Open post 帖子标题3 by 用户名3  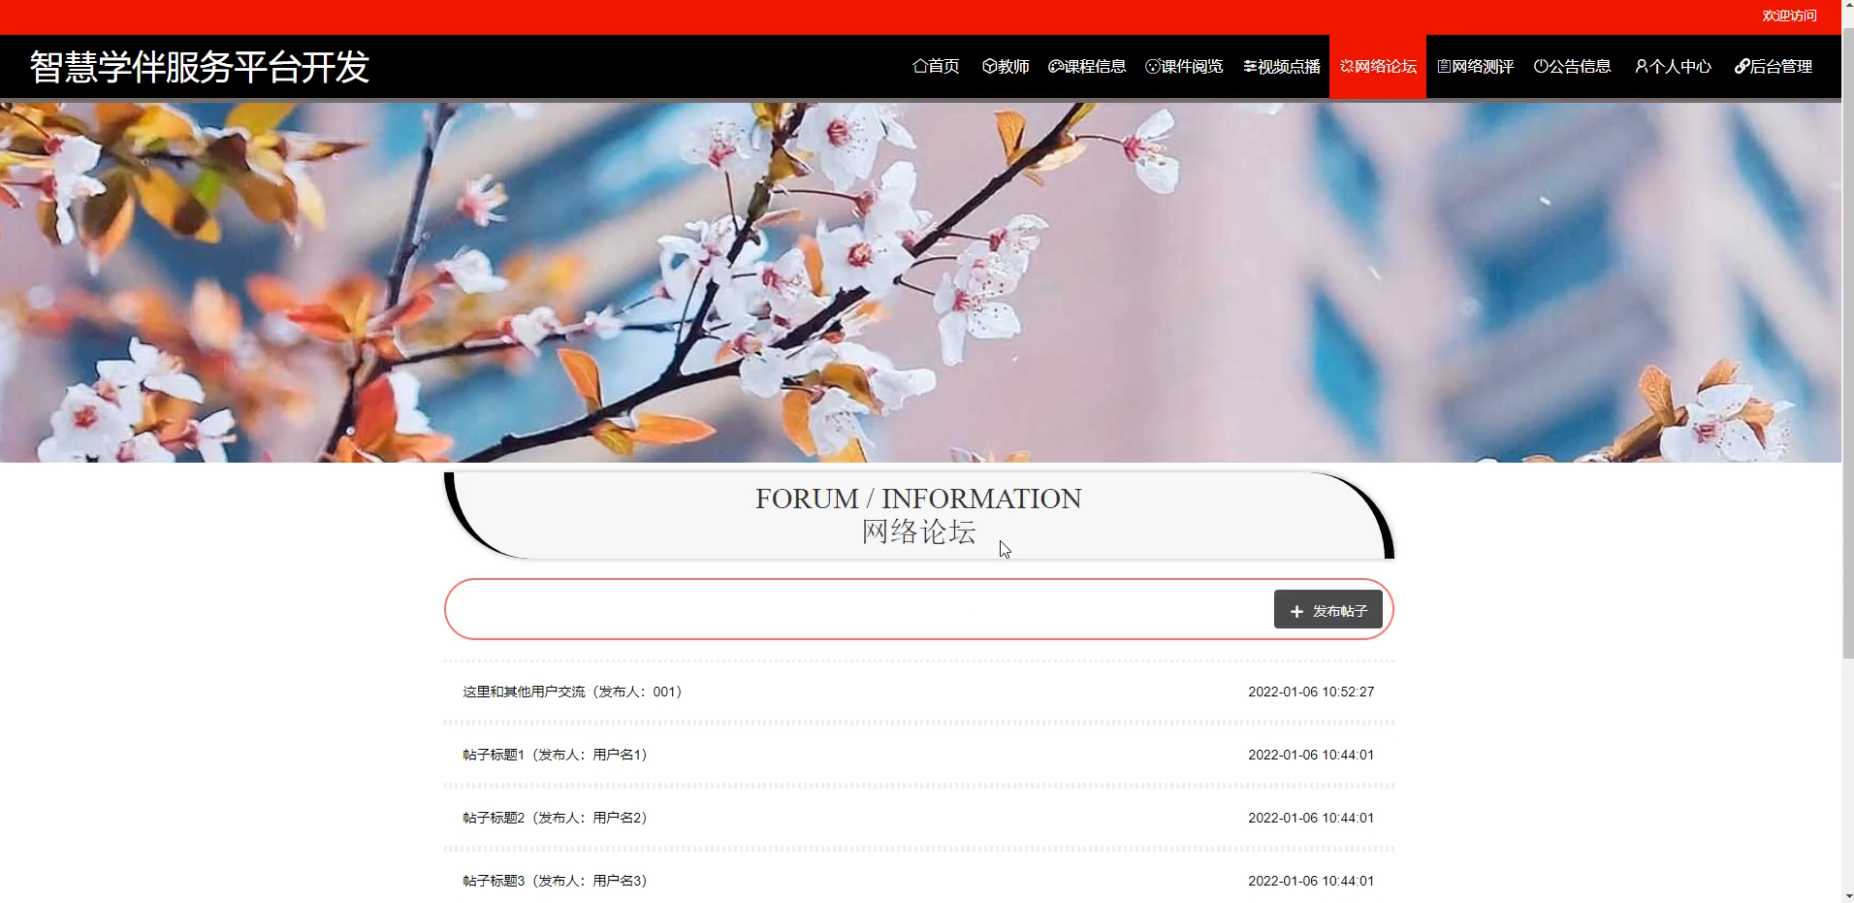pos(557,881)
